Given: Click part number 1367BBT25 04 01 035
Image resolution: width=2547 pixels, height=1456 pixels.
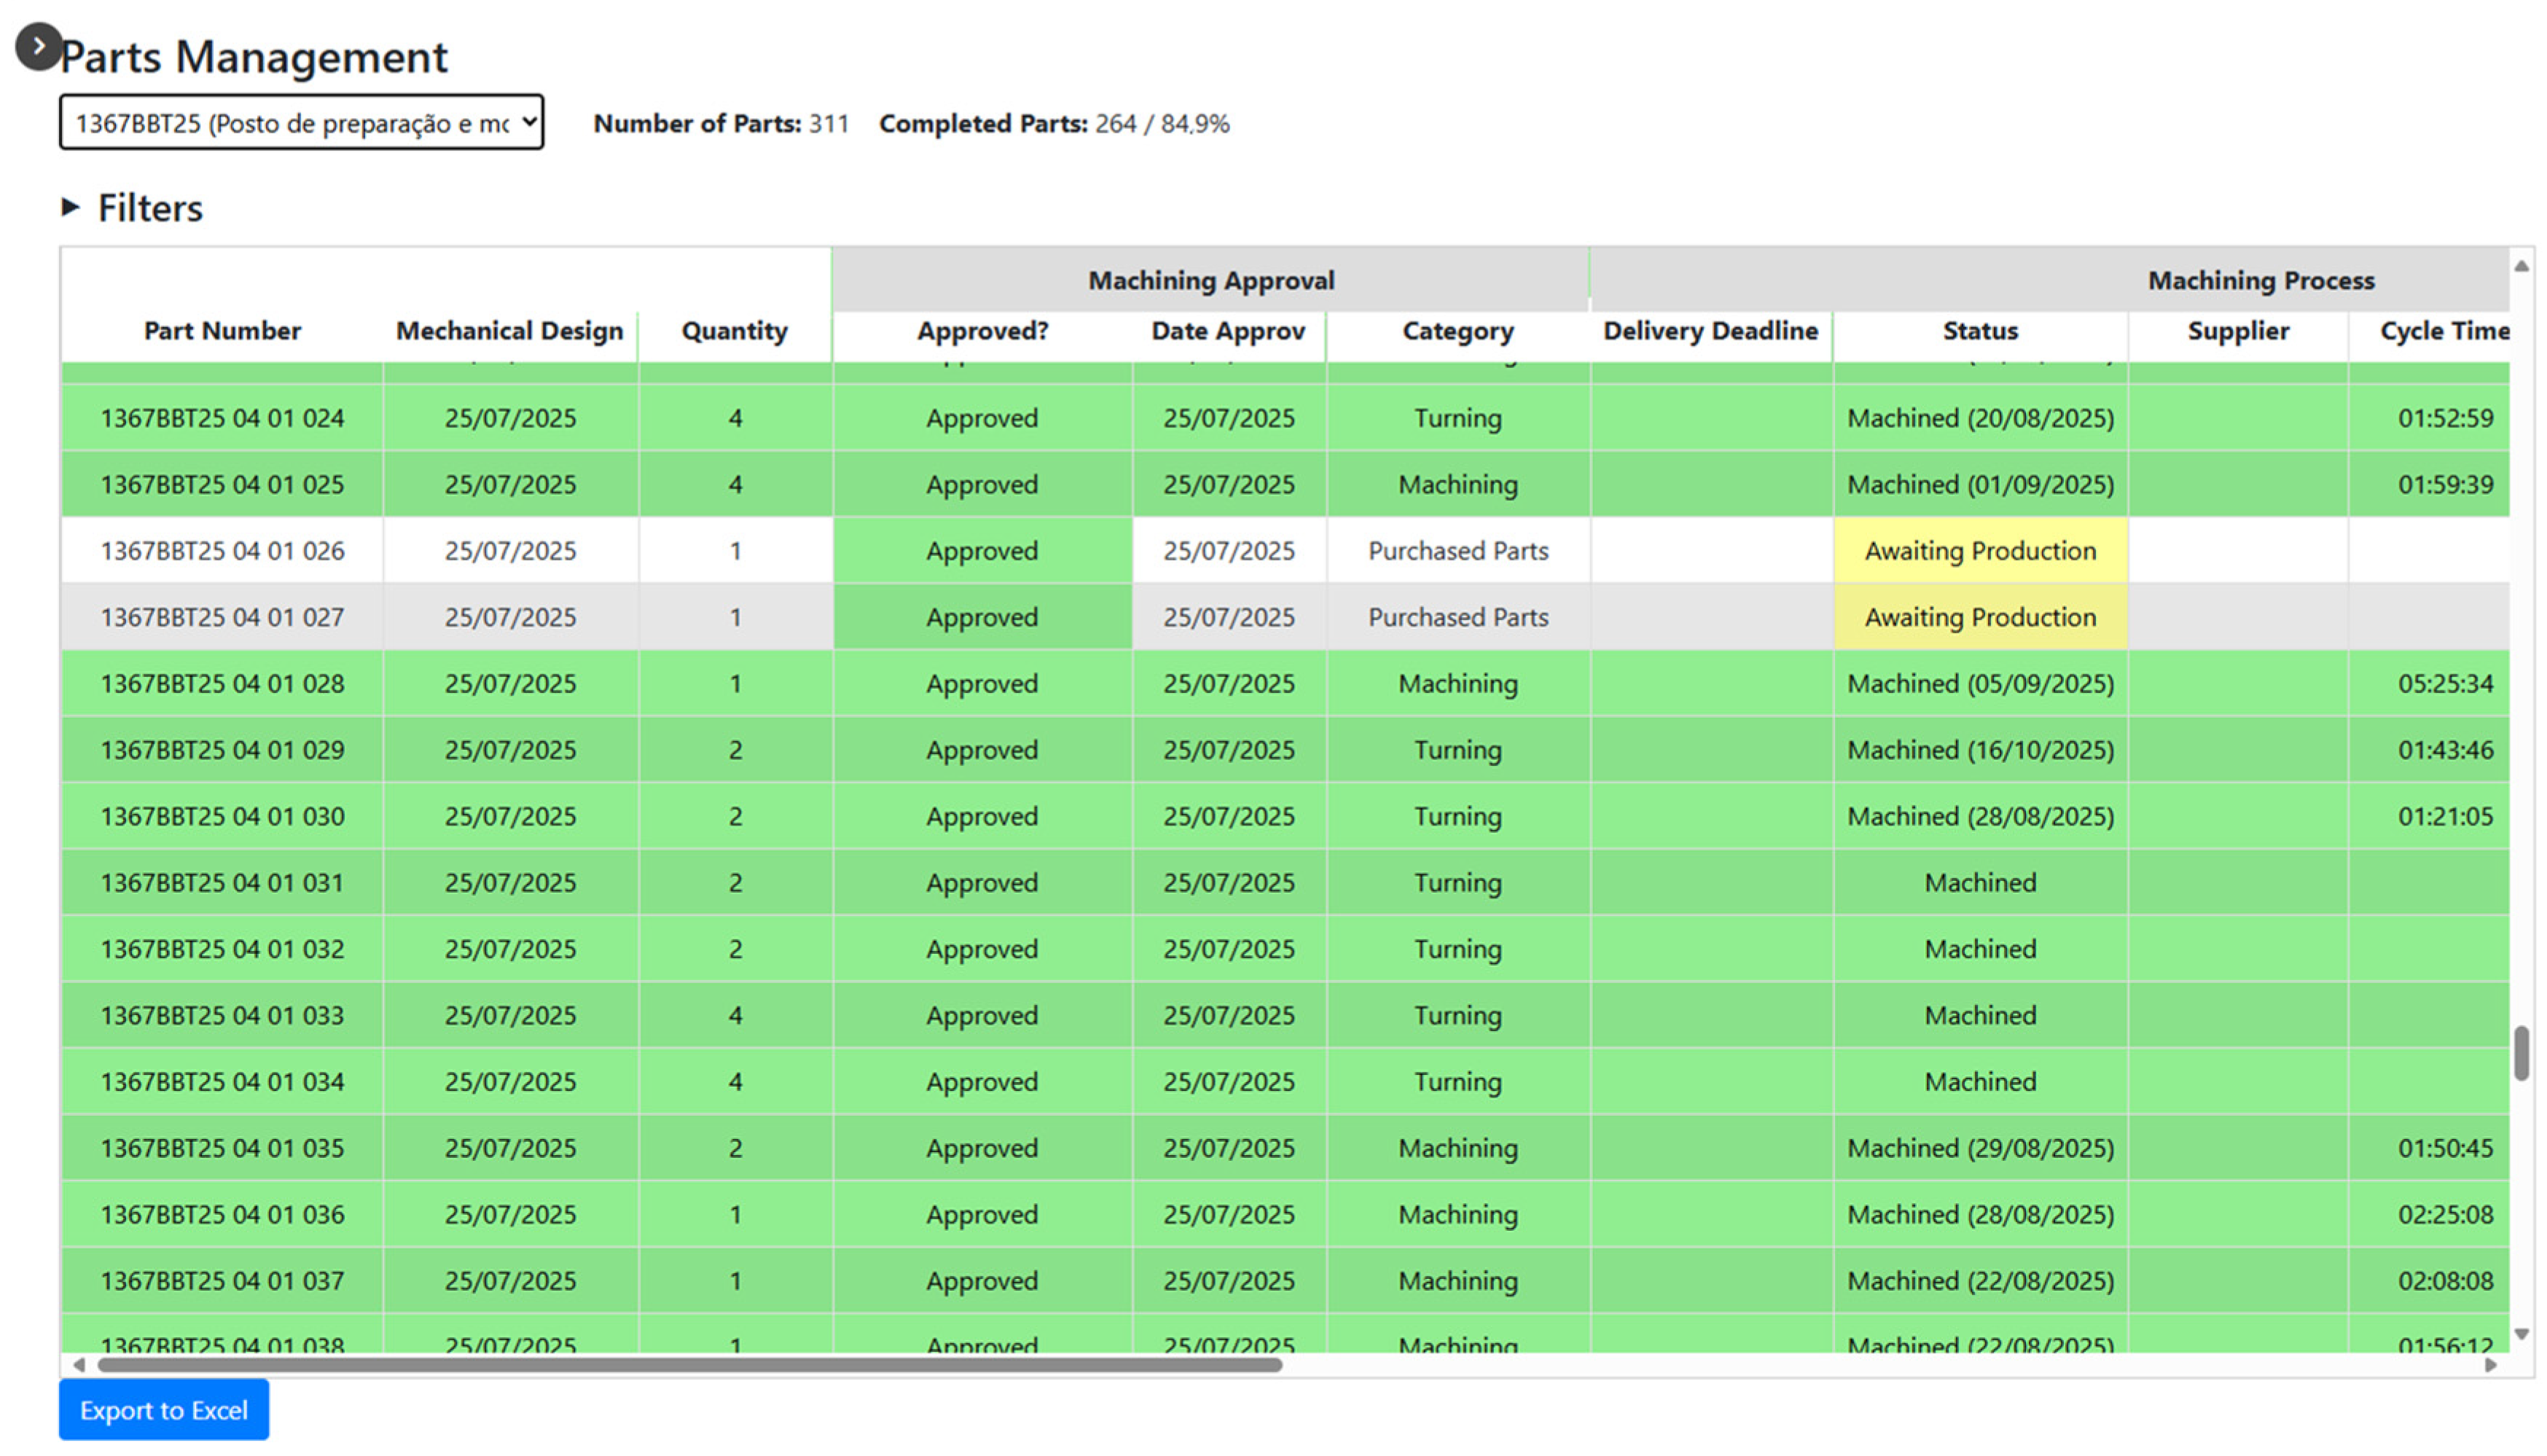Looking at the screenshot, I should 222,1148.
